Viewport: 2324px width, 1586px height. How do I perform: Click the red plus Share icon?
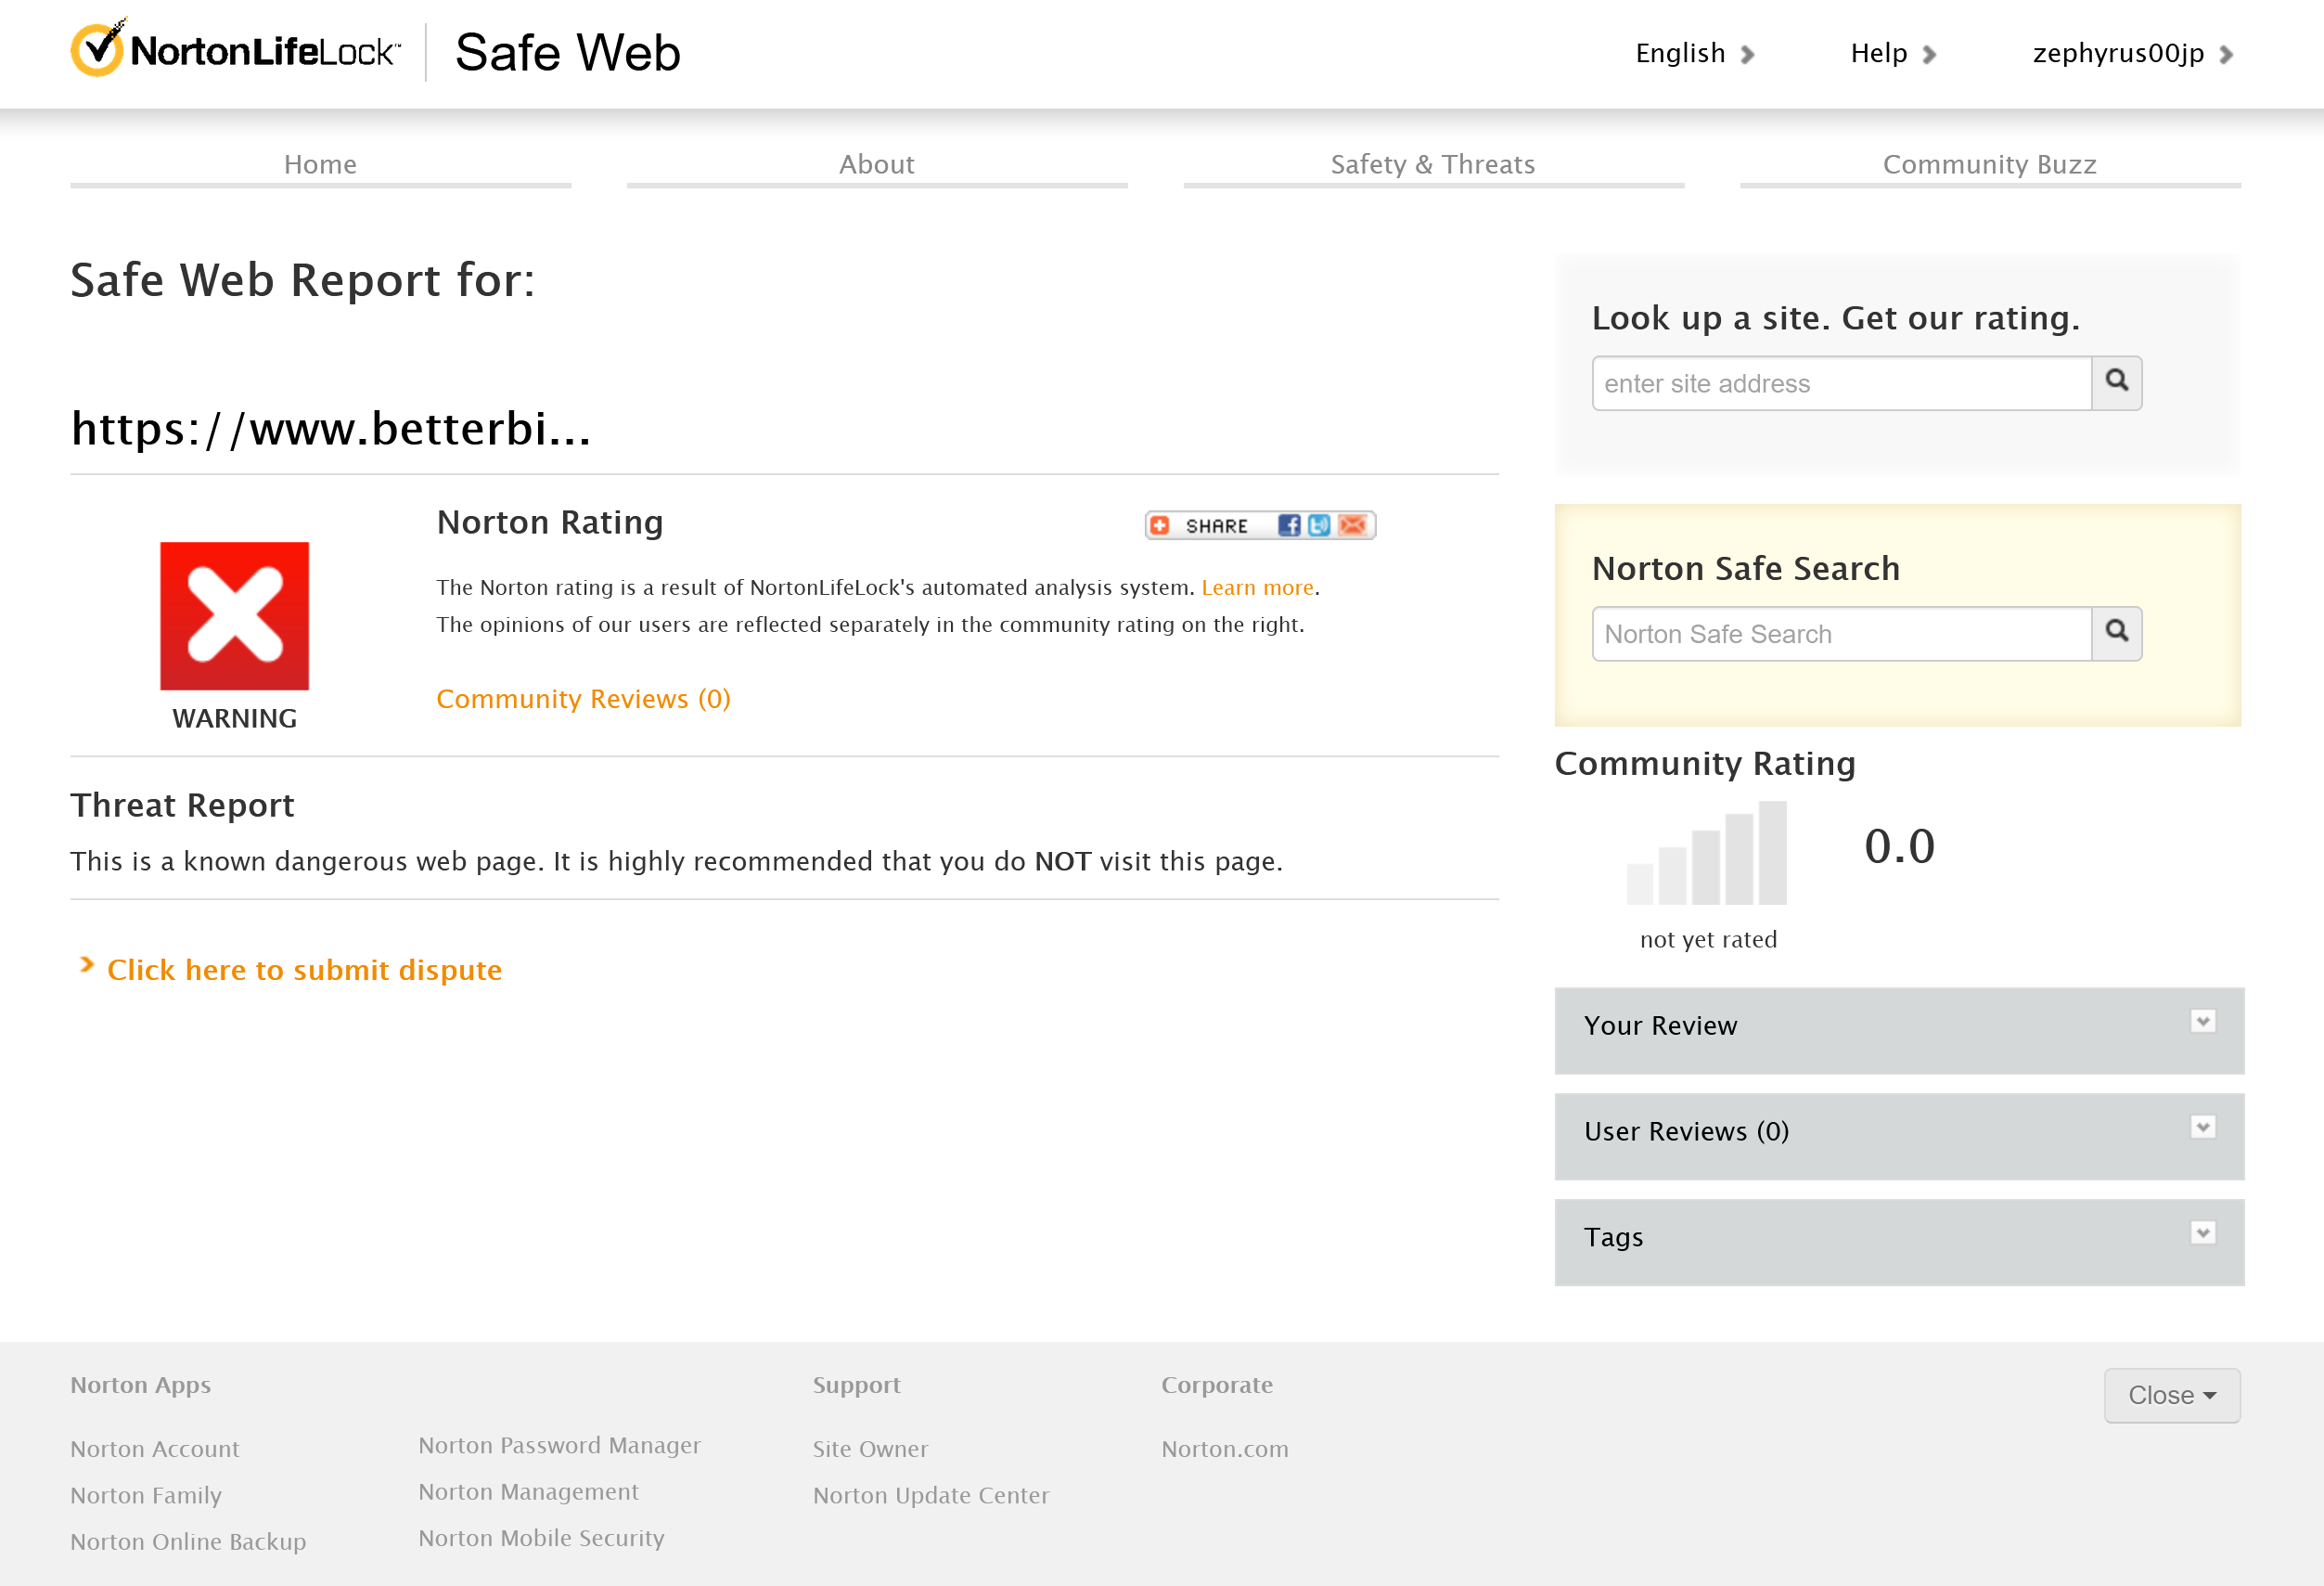click(x=1159, y=526)
